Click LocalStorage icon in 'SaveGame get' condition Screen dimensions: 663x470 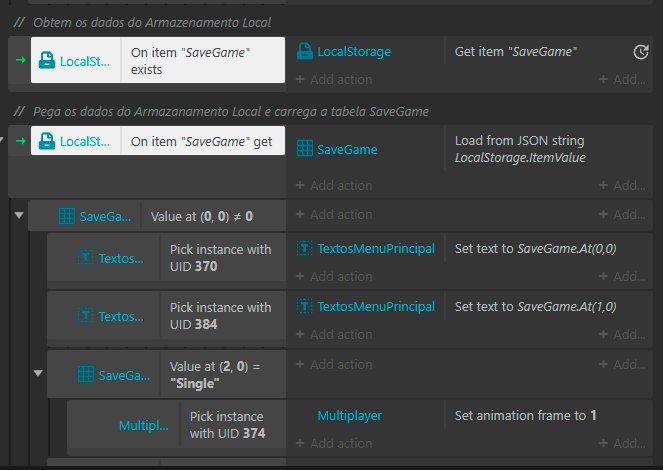pos(47,141)
